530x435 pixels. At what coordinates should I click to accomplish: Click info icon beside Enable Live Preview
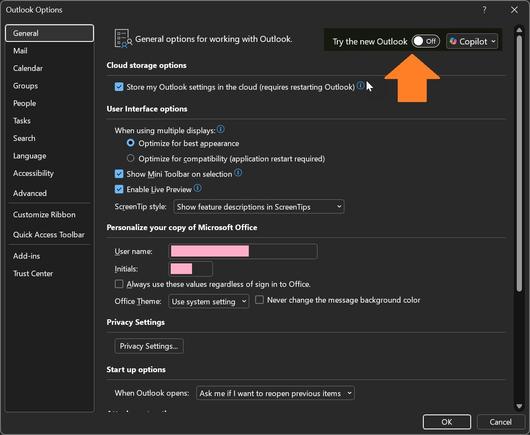(198, 188)
